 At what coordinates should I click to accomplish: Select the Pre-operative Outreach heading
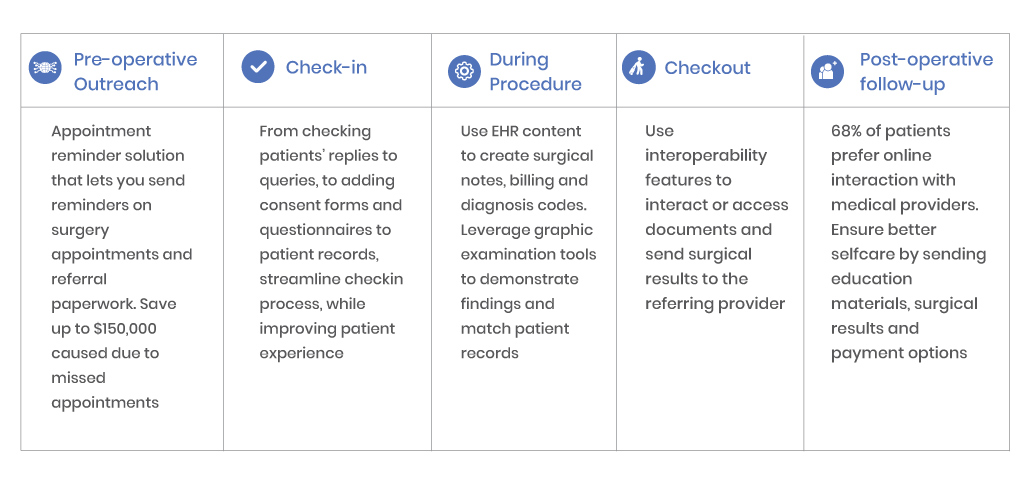135,71
